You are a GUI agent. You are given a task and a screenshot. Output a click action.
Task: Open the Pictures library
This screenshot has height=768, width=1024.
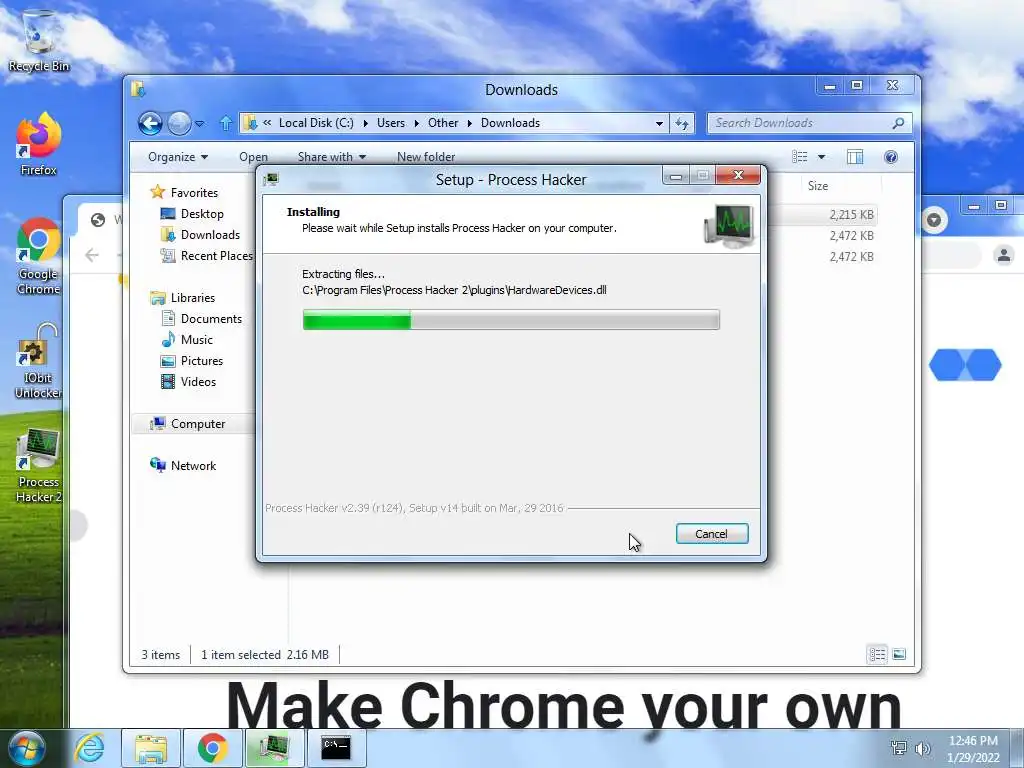[x=202, y=360]
